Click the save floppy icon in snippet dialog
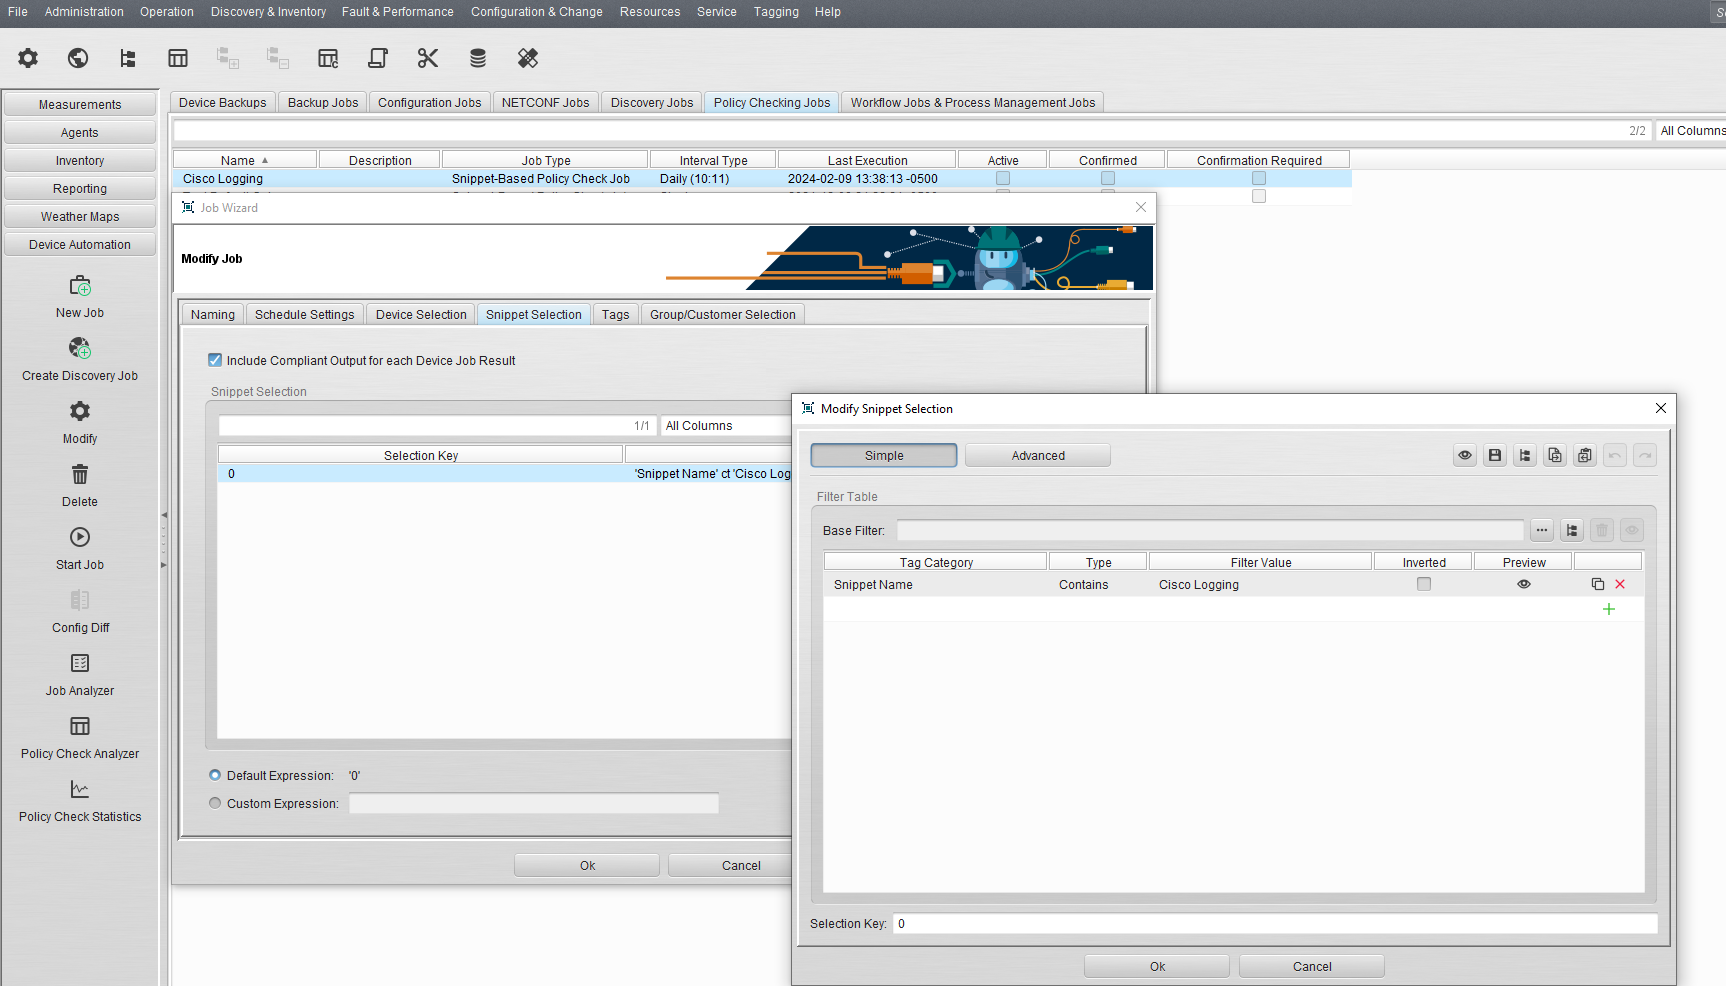The width and height of the screenshot is (1726, 986). tap(1495, 455)
